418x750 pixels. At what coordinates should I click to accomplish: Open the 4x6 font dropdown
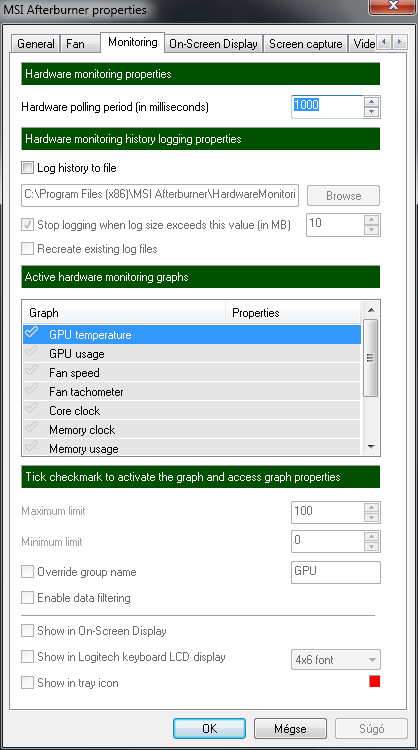[x=336, y=660]
